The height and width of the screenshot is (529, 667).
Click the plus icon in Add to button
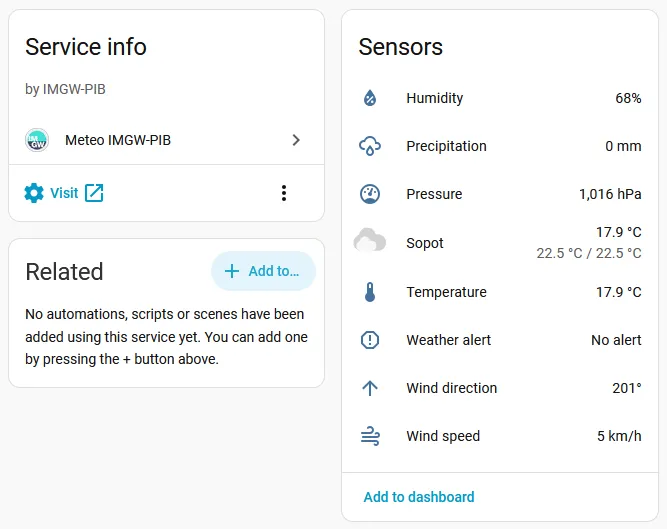point(232,271)
